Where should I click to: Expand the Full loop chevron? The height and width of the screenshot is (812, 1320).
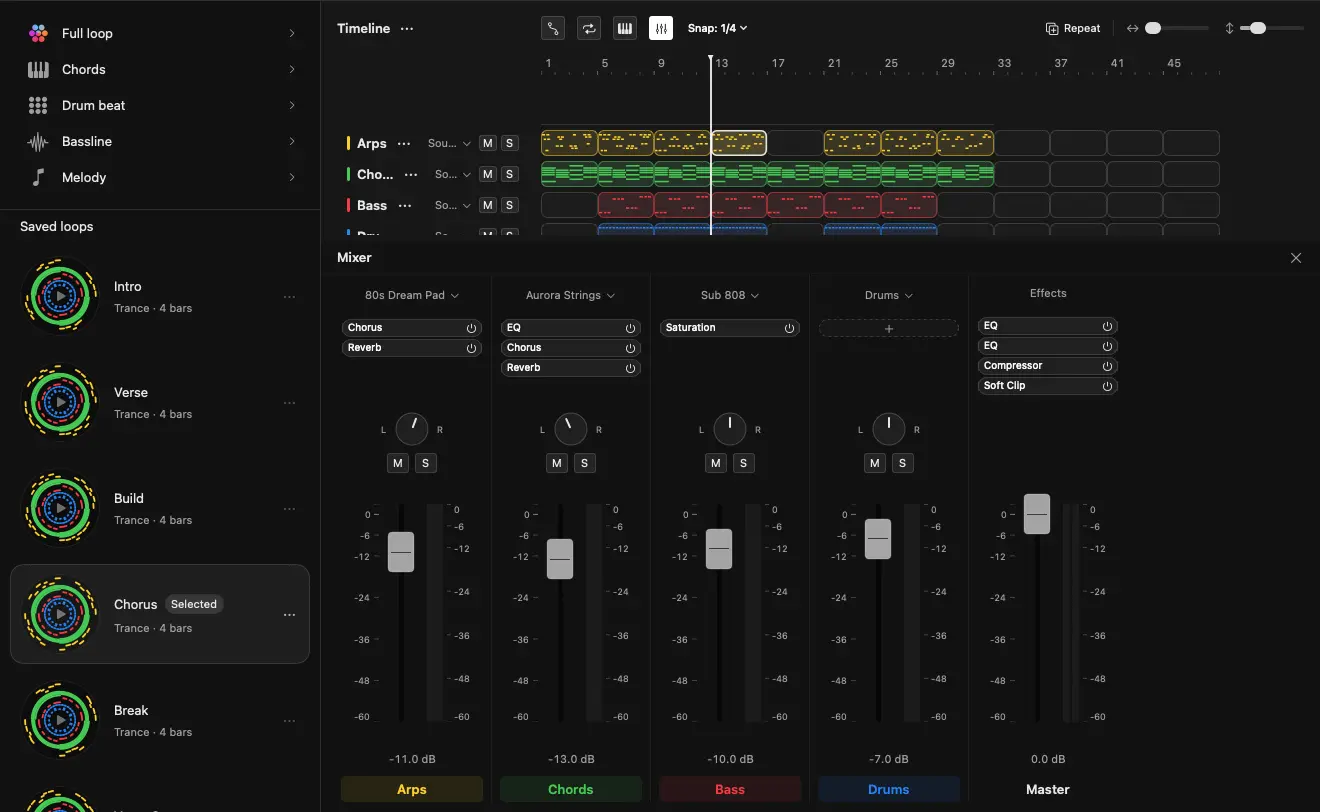(x=292, y=33)
